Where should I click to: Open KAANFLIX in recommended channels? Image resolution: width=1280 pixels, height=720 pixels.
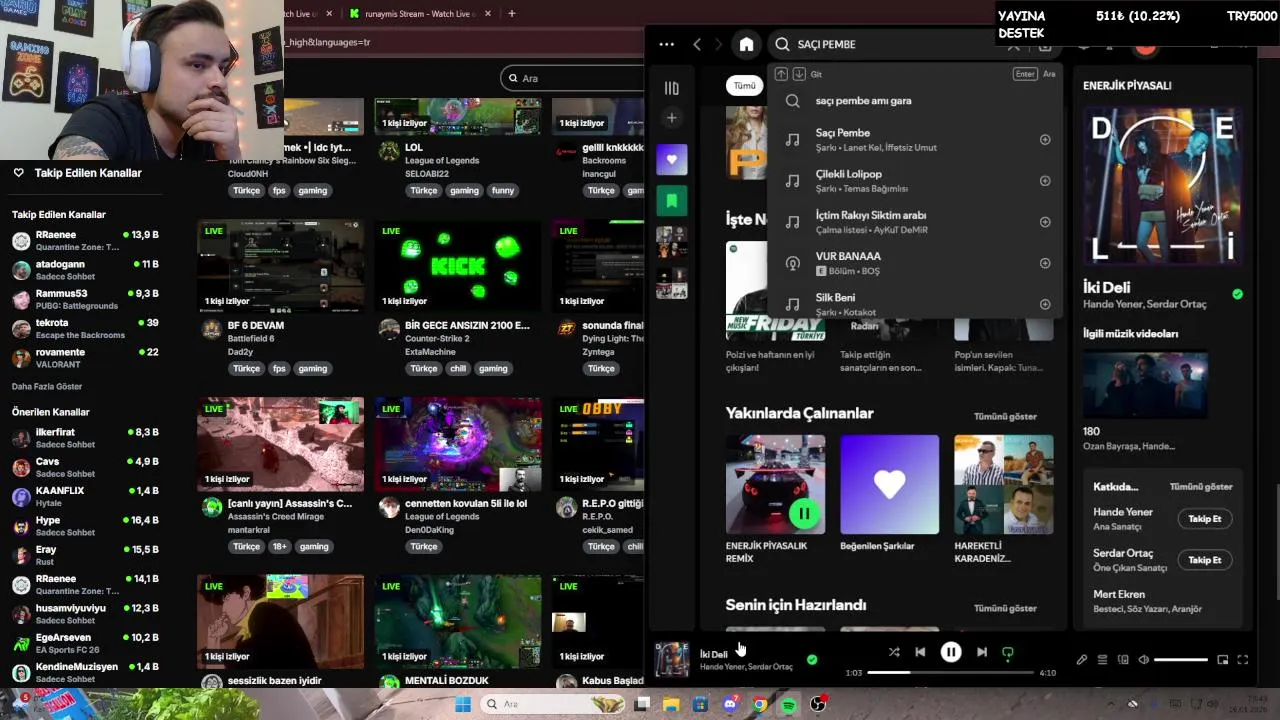tap(85, 496)
